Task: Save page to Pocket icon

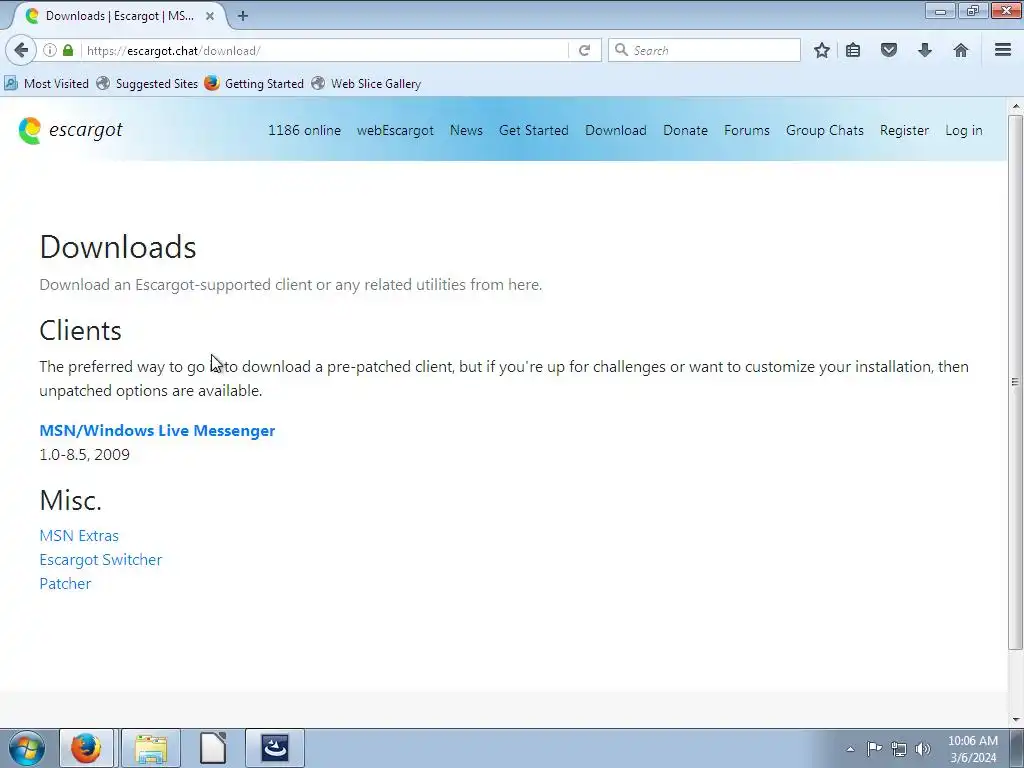Action: (x=889, y=50)
